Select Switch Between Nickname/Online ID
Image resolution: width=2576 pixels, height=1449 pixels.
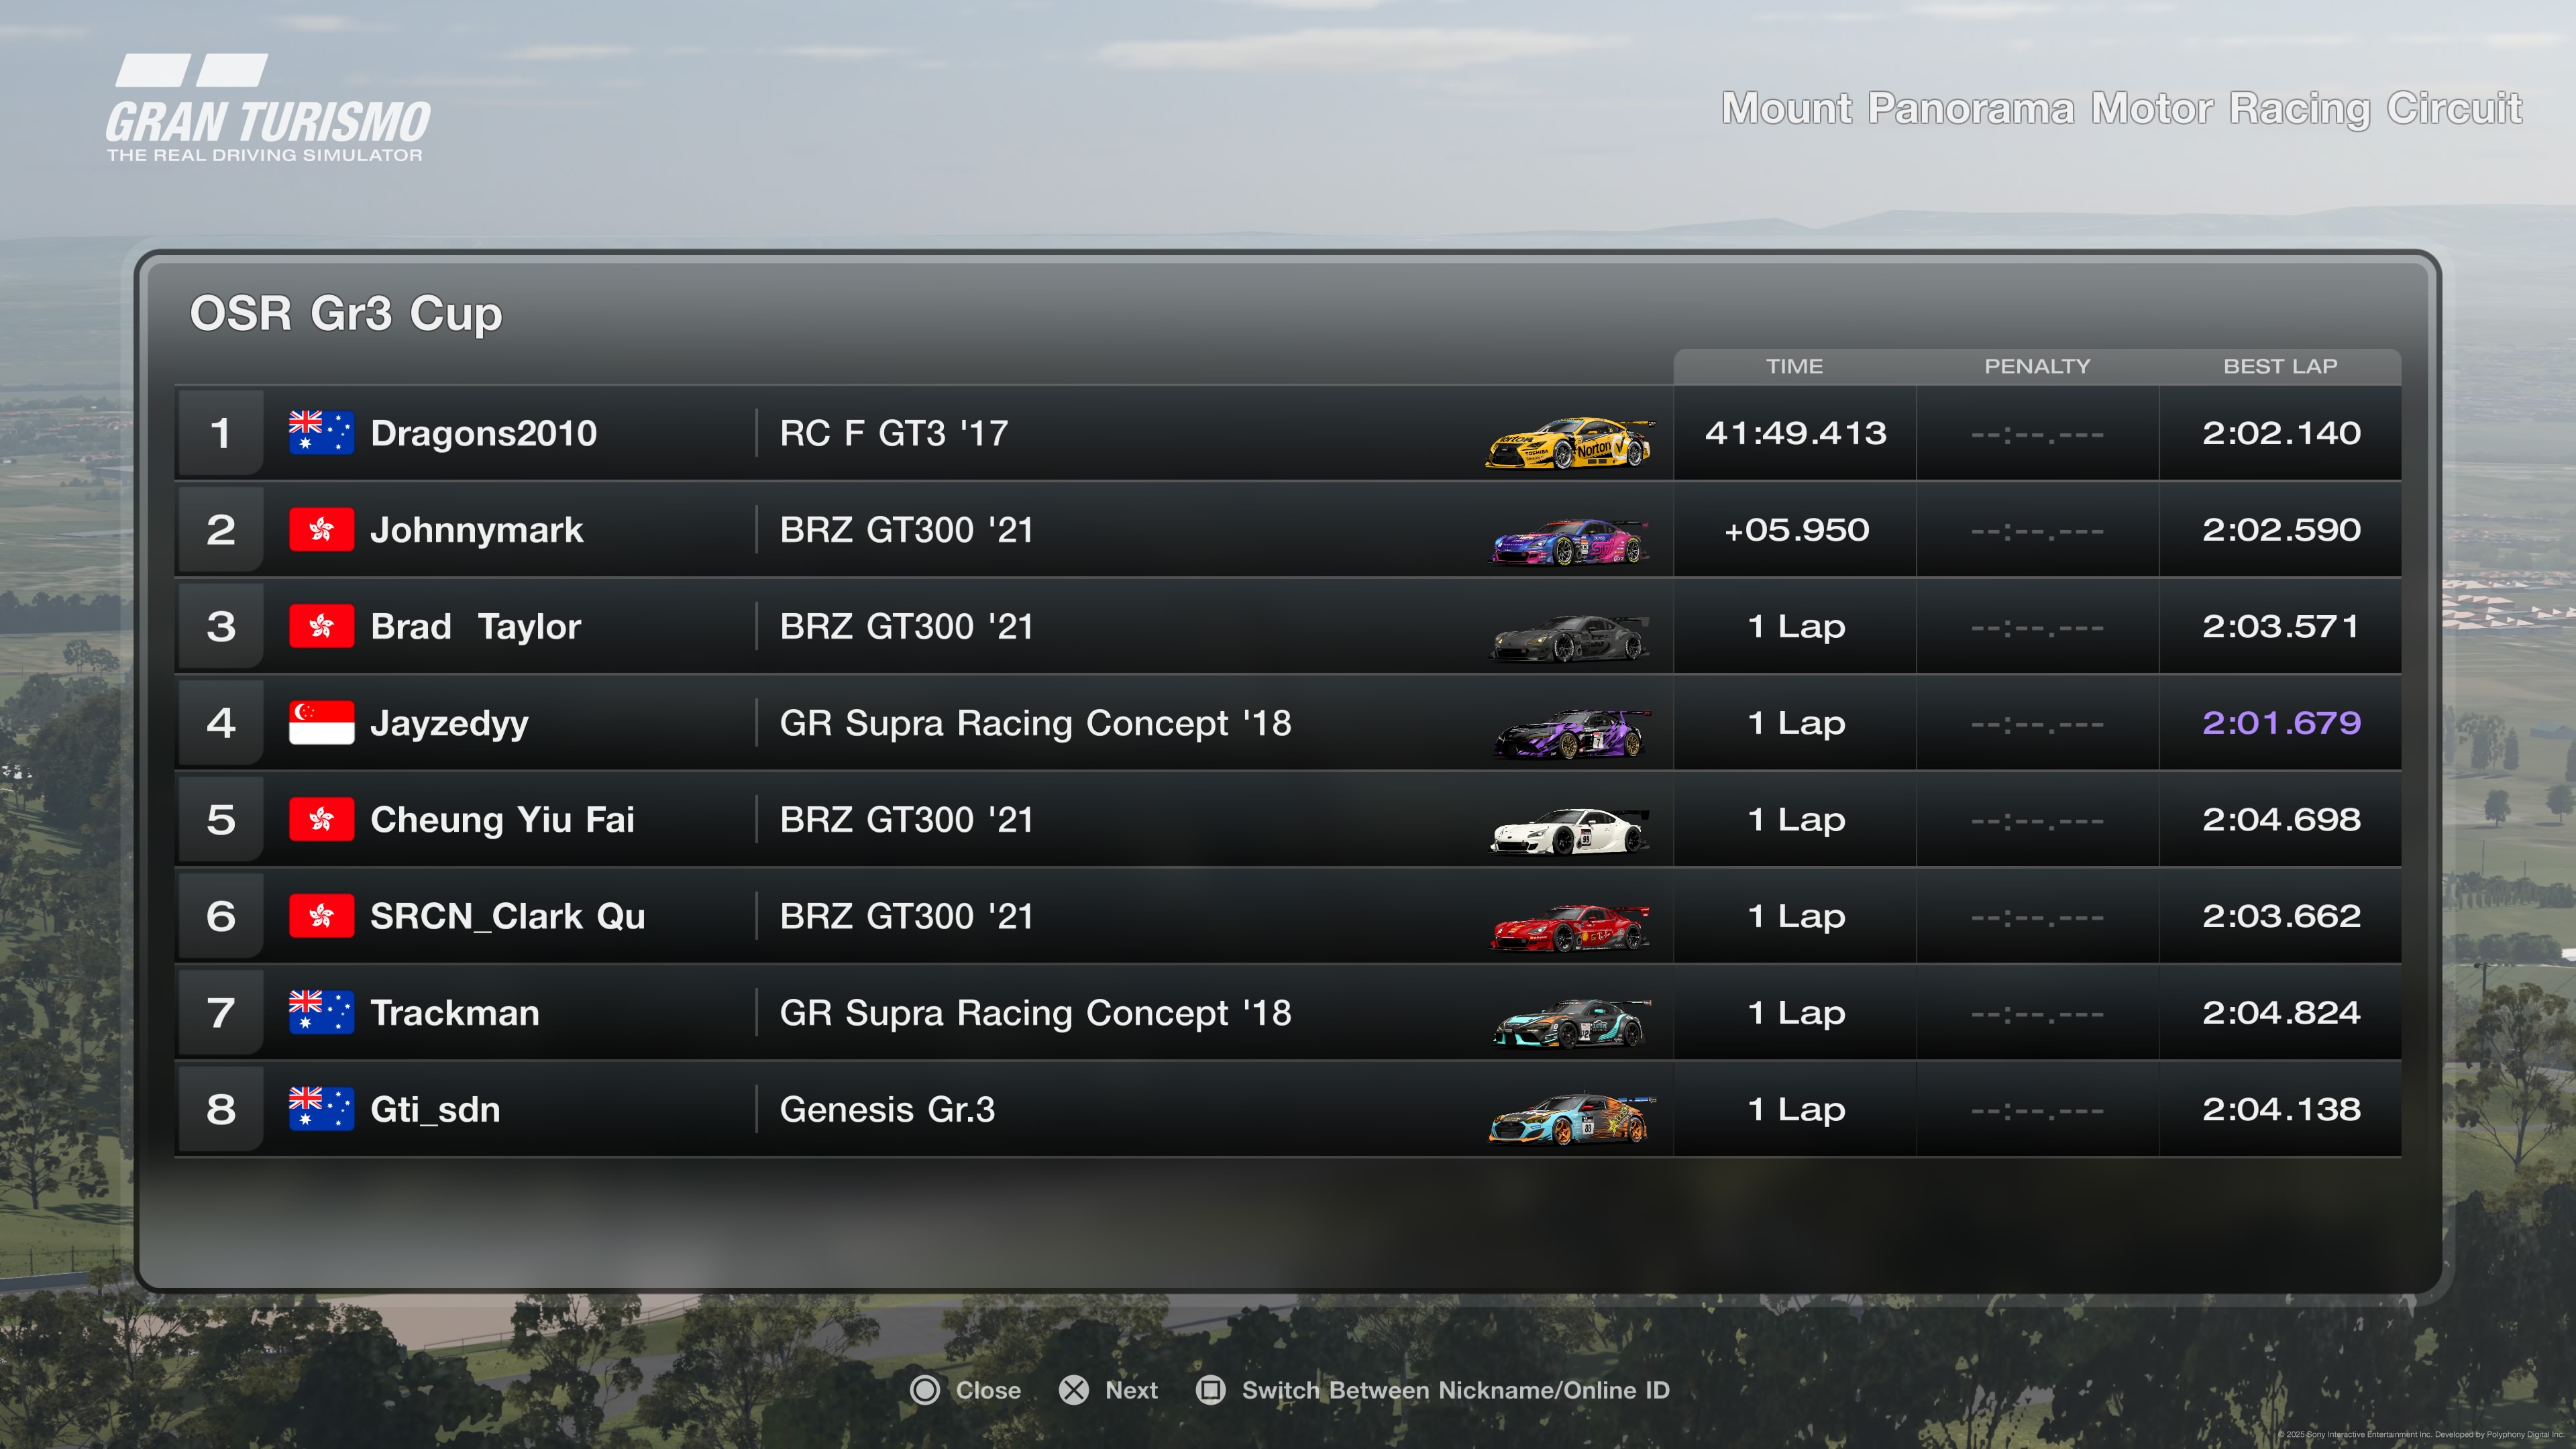click(1455, 1390)
